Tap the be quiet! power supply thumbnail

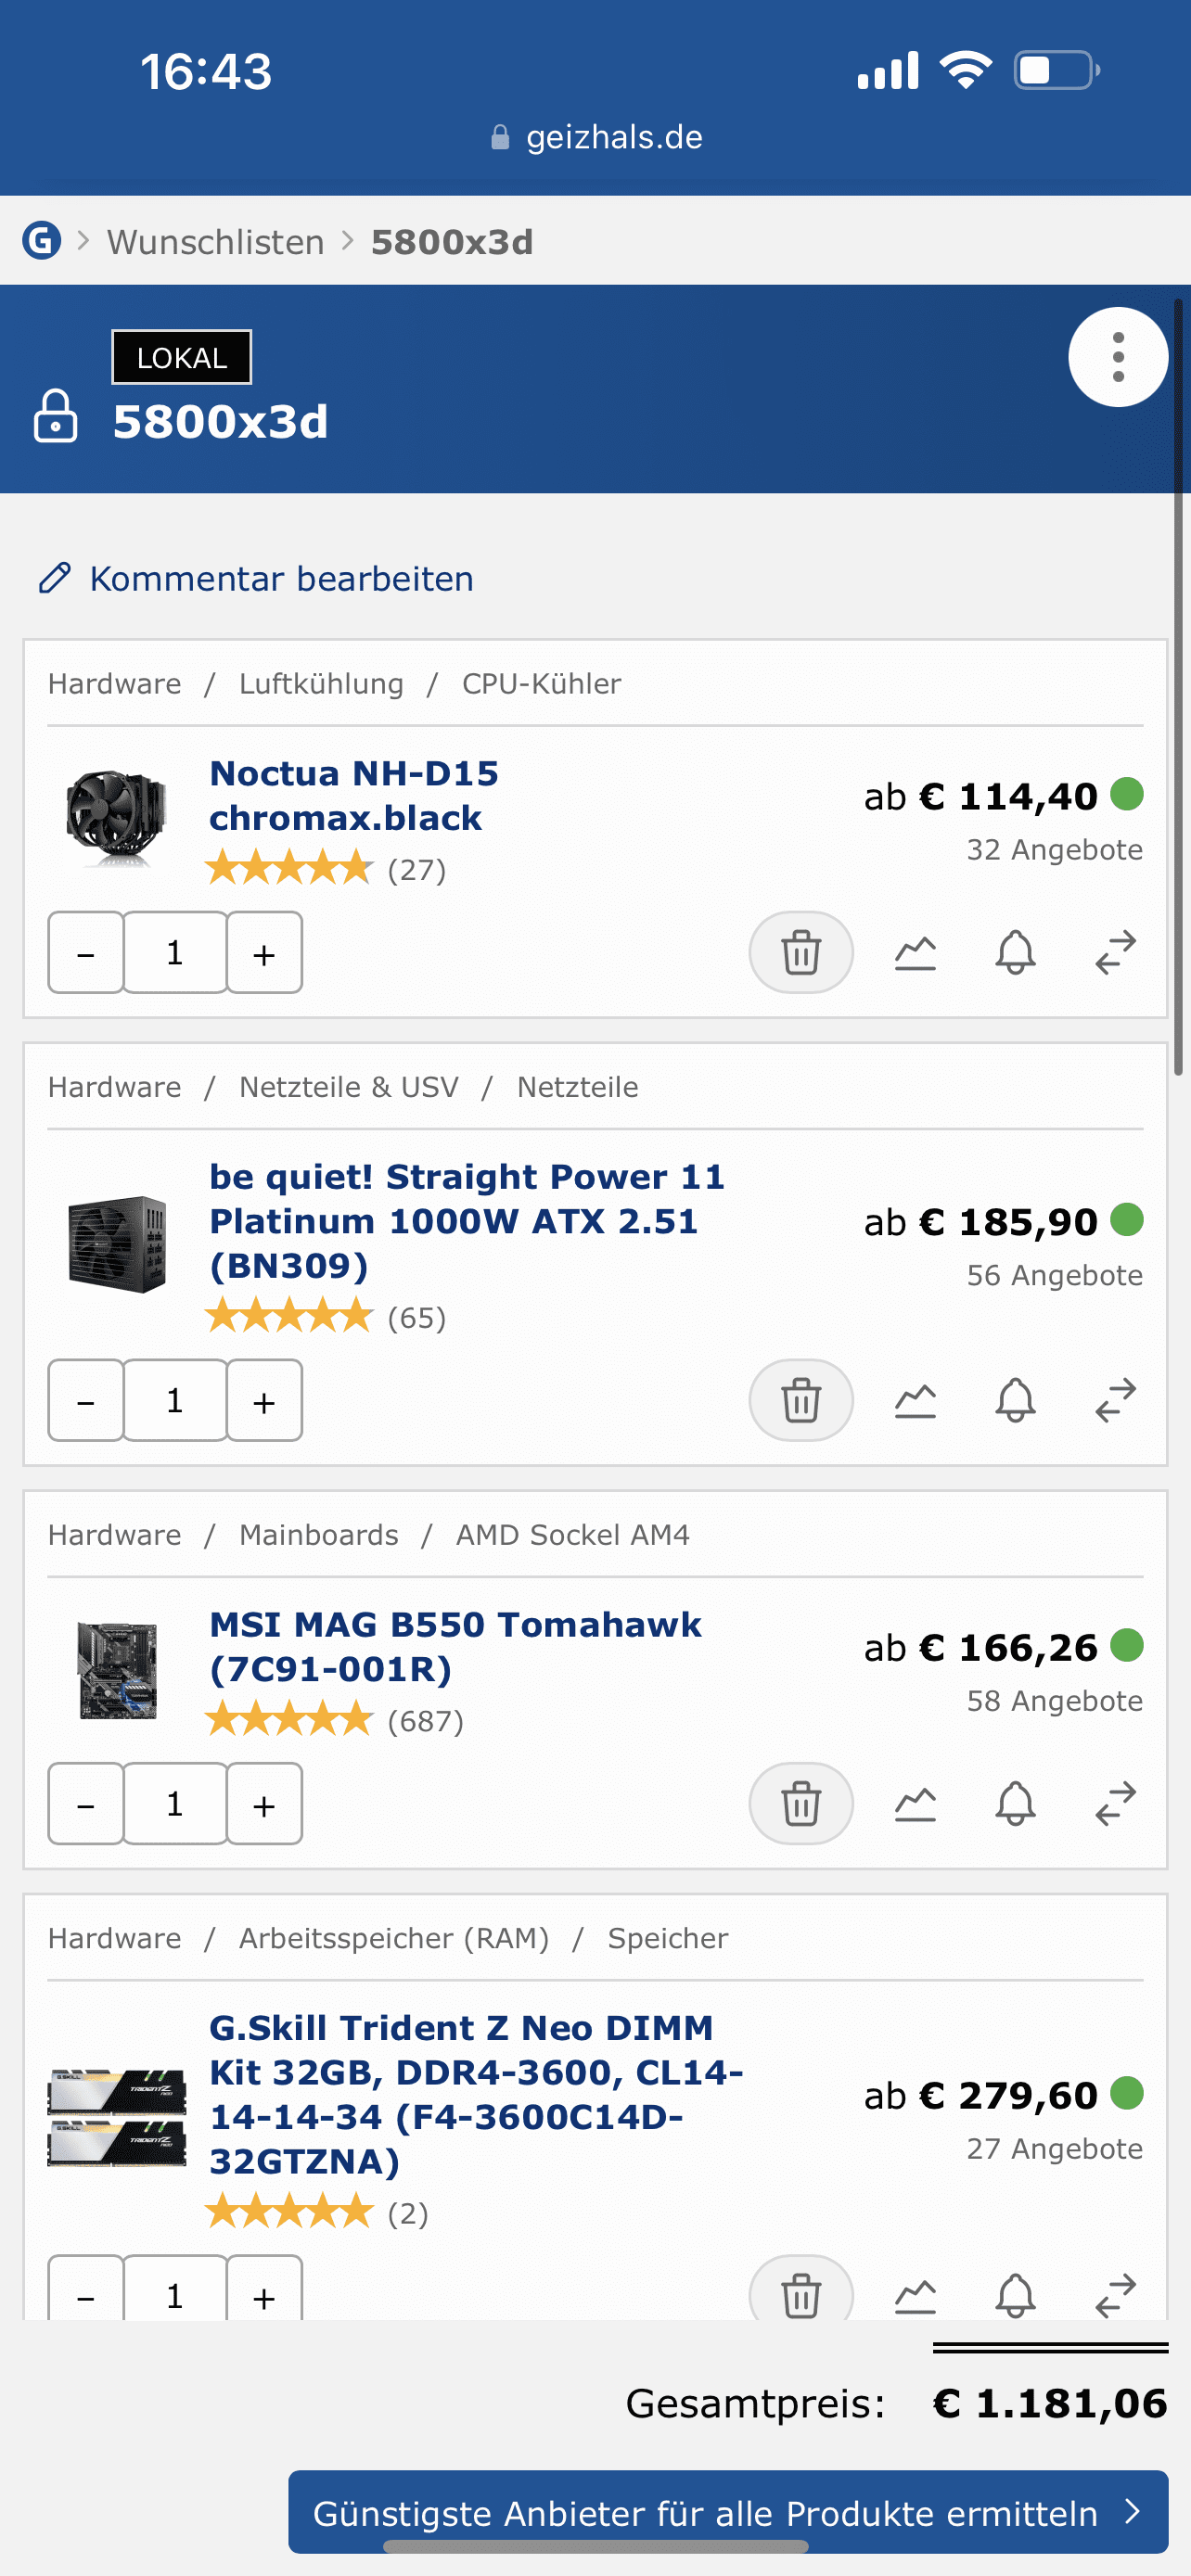pos(117,1245)
